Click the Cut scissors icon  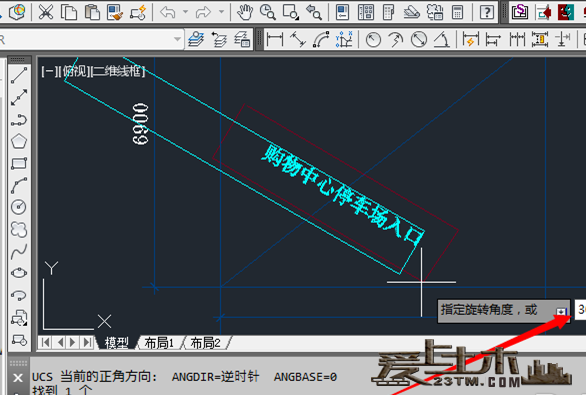pyautogui.click(x=46, y=12)
